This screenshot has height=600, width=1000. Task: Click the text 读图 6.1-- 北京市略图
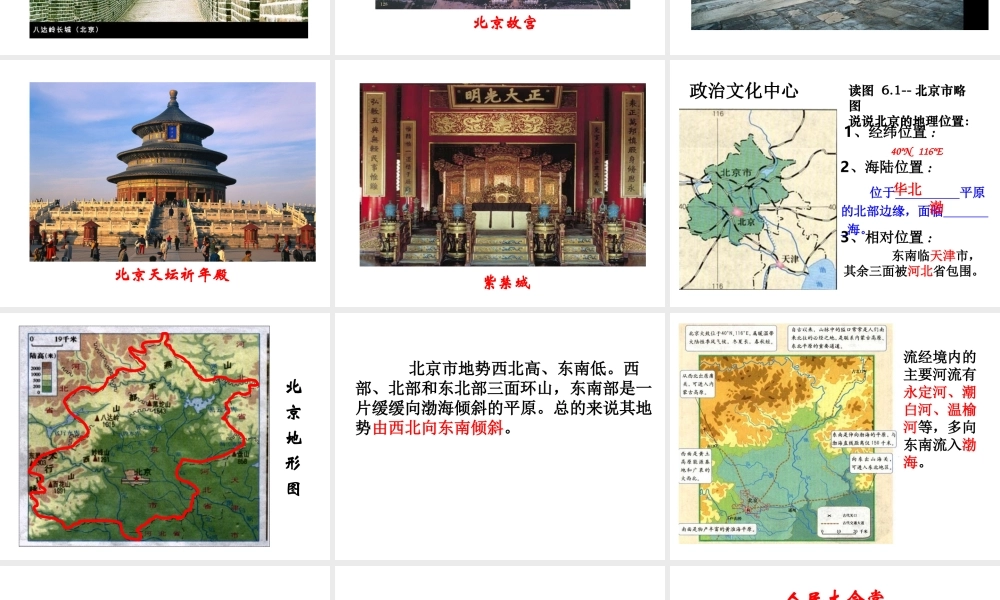point(907,98)
